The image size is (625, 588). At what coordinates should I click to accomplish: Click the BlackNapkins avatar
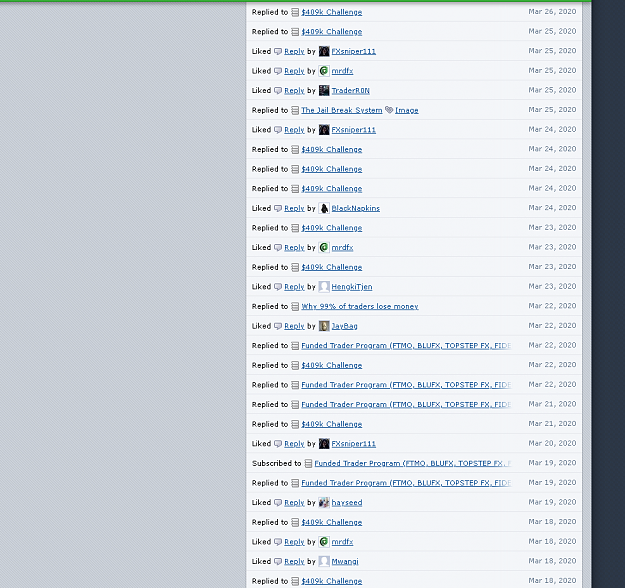pyautogui.click(x=324, y=208)
